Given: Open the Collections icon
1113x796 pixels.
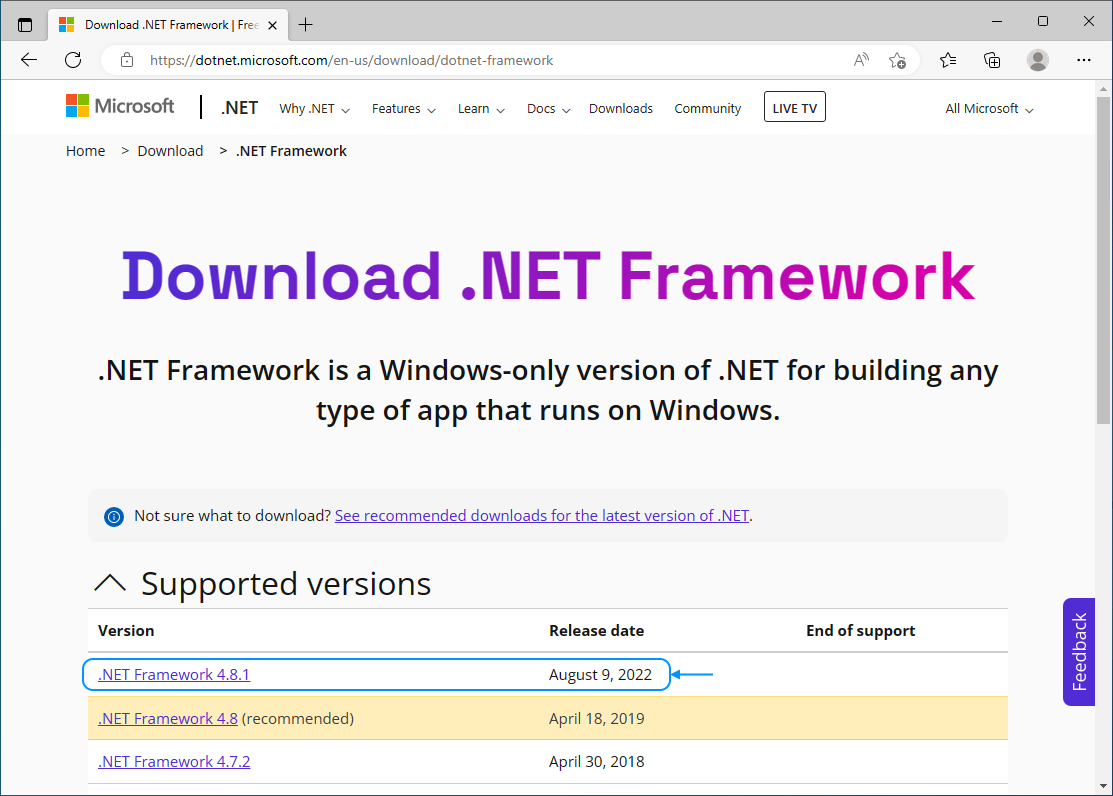Looking at the screenshot, I should (x=992, y=60).
